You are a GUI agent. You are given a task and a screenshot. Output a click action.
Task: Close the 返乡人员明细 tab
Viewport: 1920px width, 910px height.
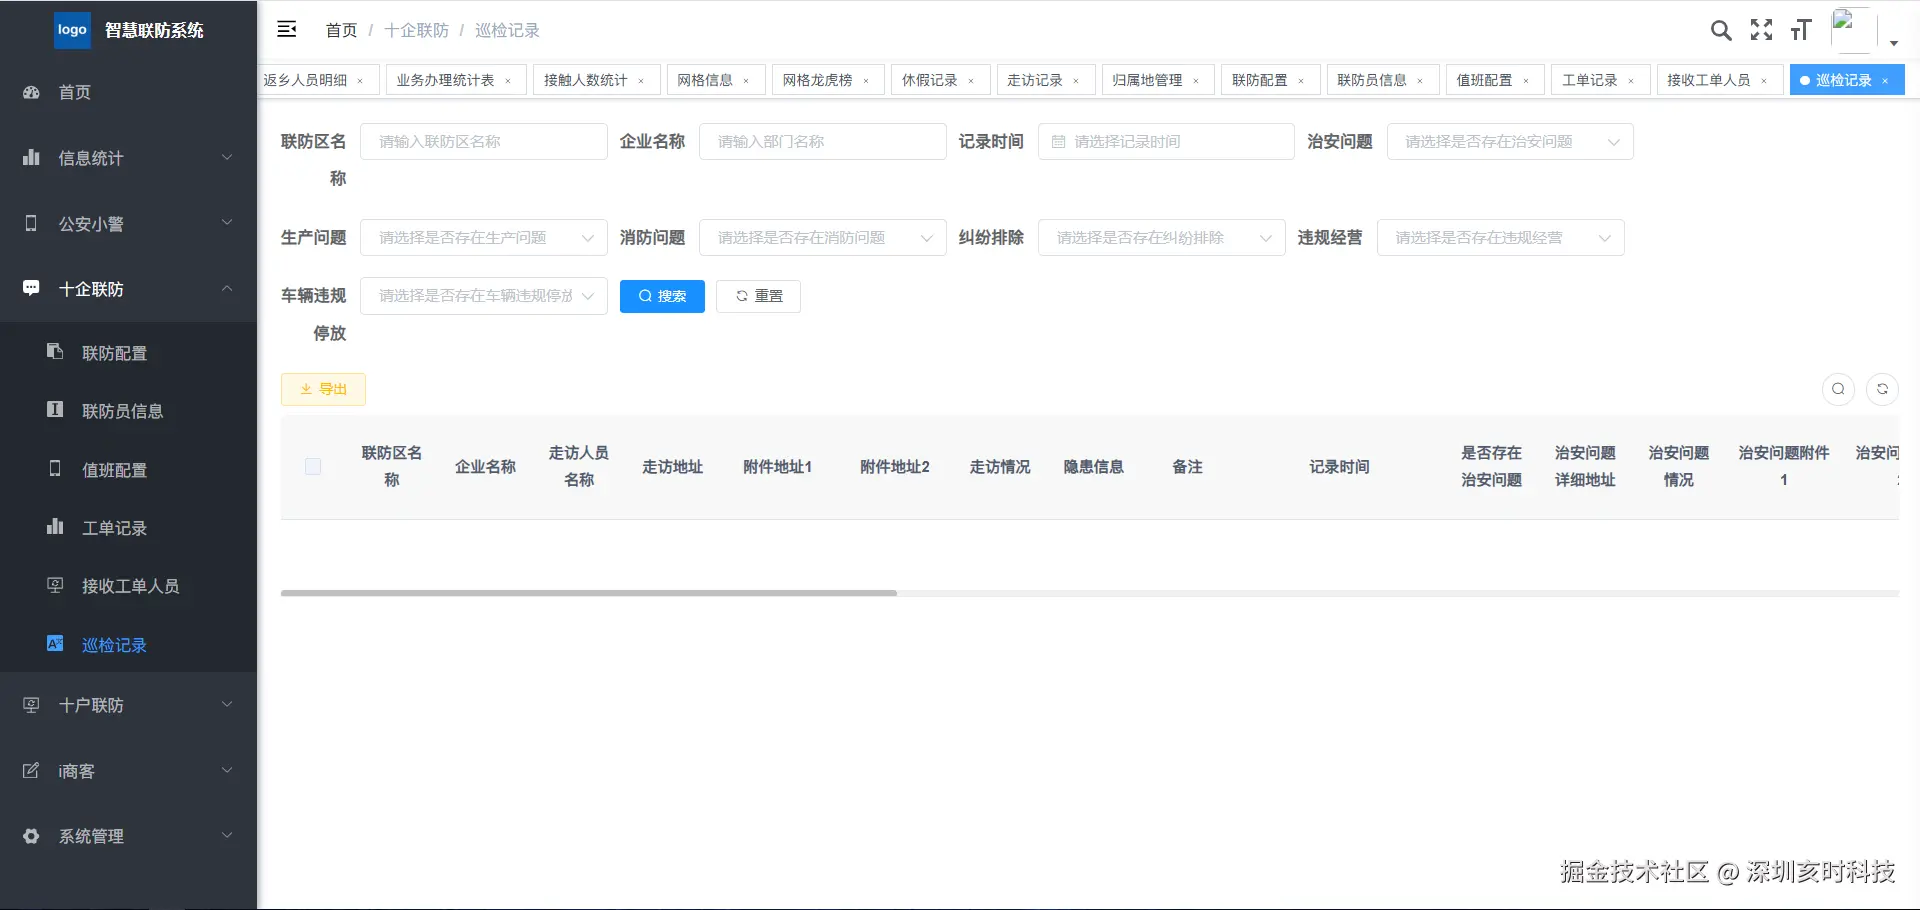click(x=360, y=81)
